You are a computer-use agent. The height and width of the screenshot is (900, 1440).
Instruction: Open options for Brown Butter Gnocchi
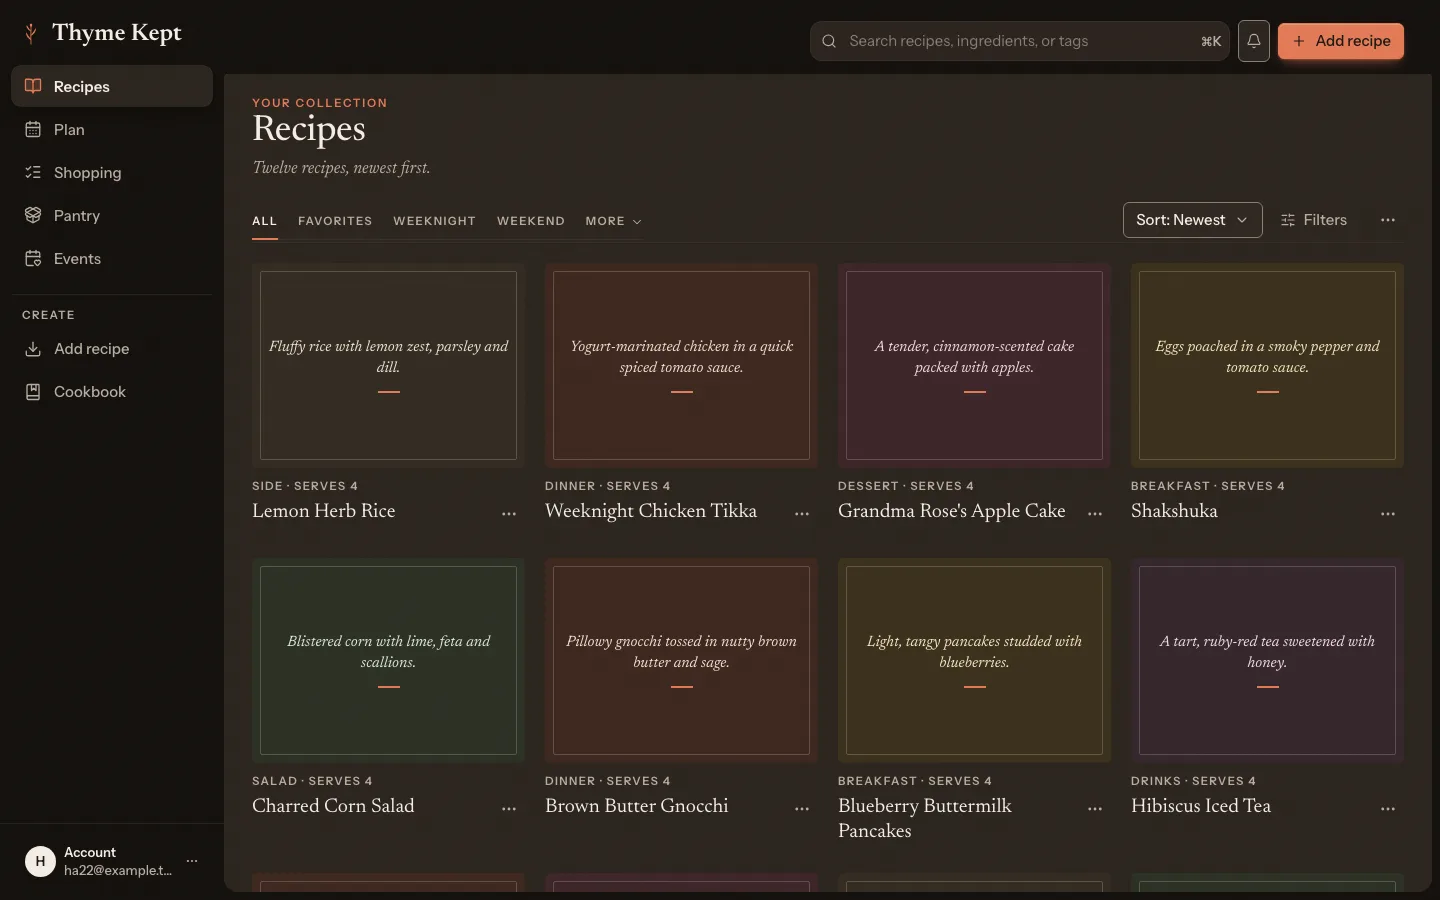[802, 808]
